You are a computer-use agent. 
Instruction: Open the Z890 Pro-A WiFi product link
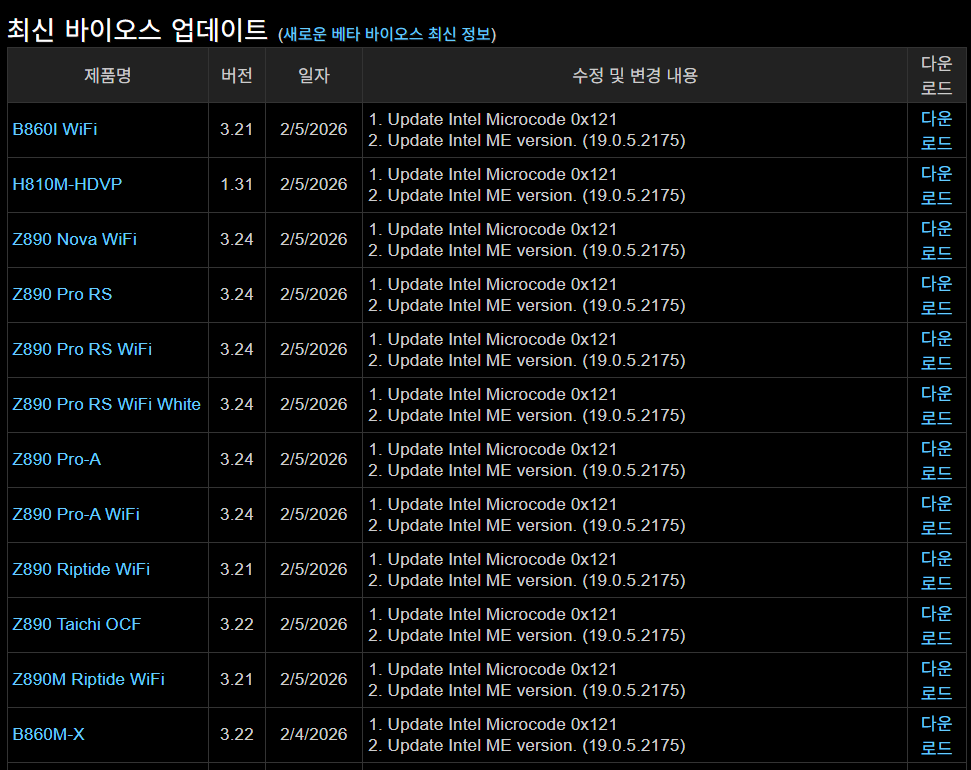(x=76, y=515)
